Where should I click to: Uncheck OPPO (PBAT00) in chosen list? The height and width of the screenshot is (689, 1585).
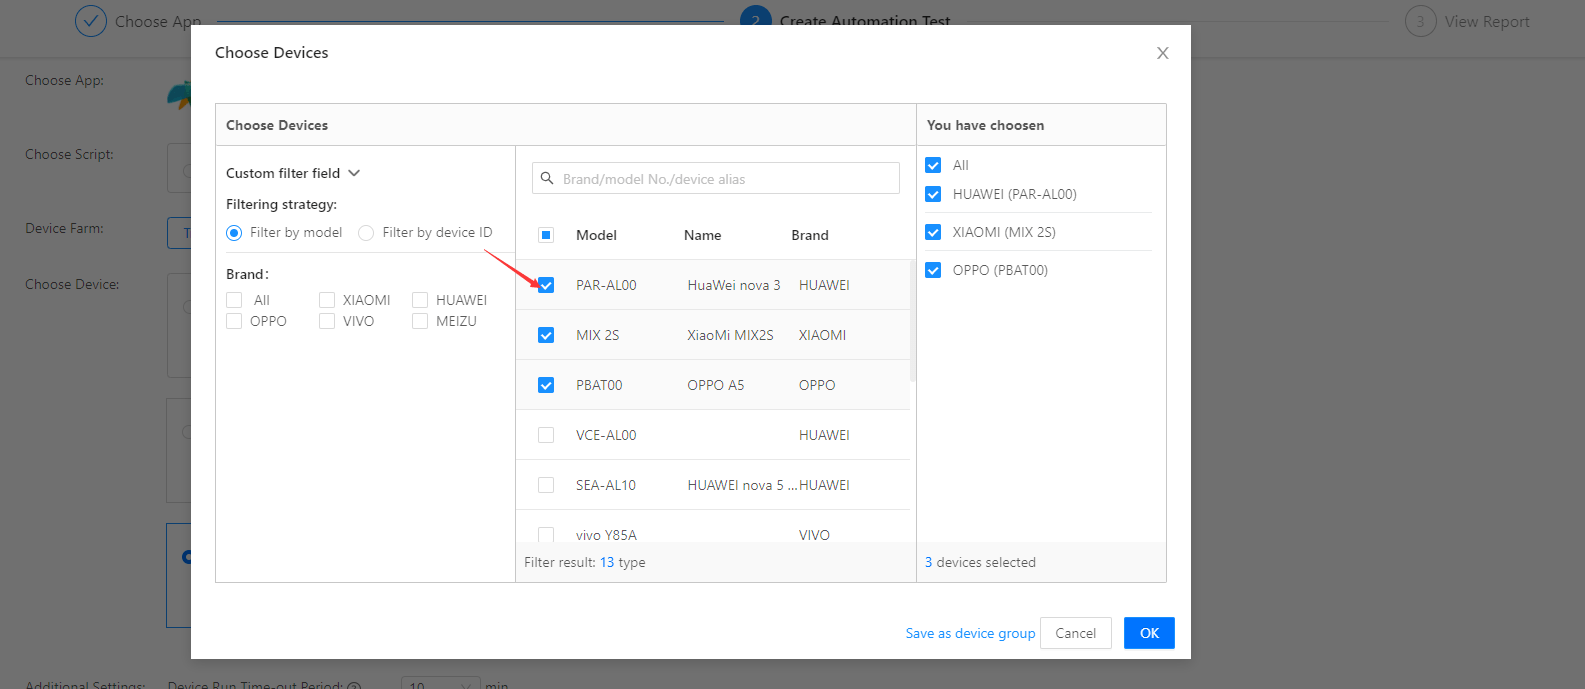pos(933,270)
